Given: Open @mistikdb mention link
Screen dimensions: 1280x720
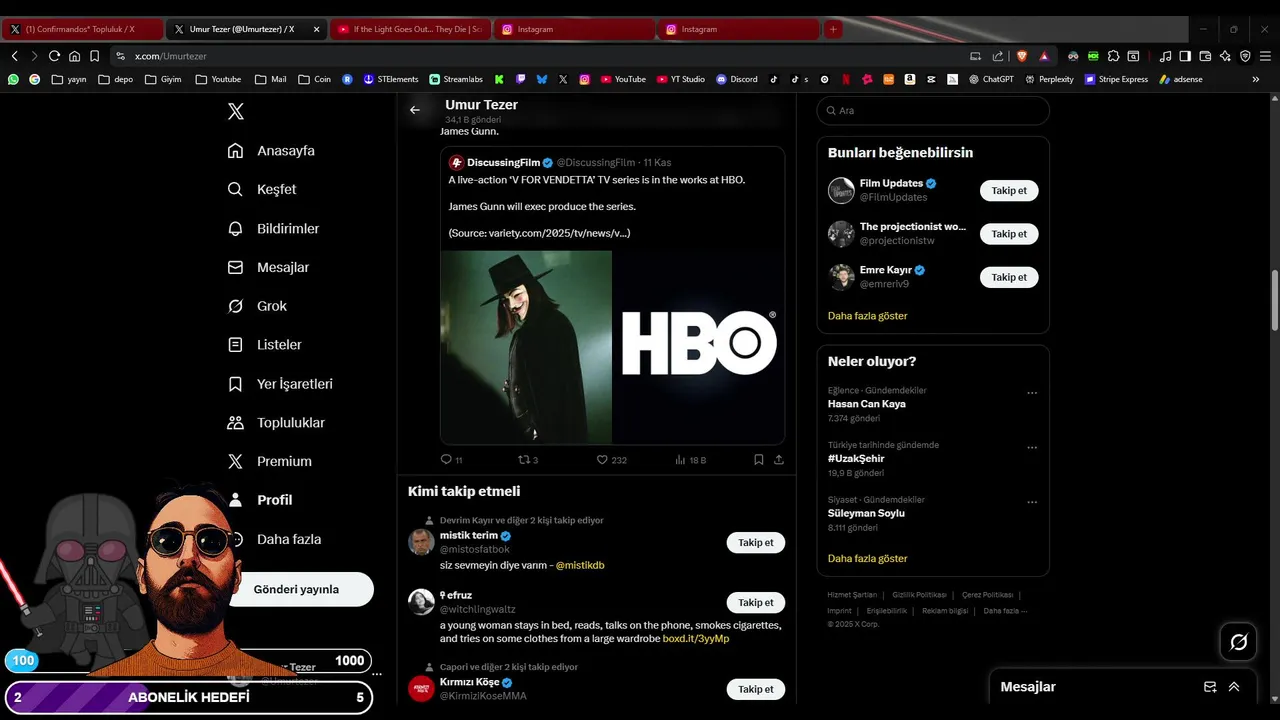Looking at the screenshot, I should point(580,565).
